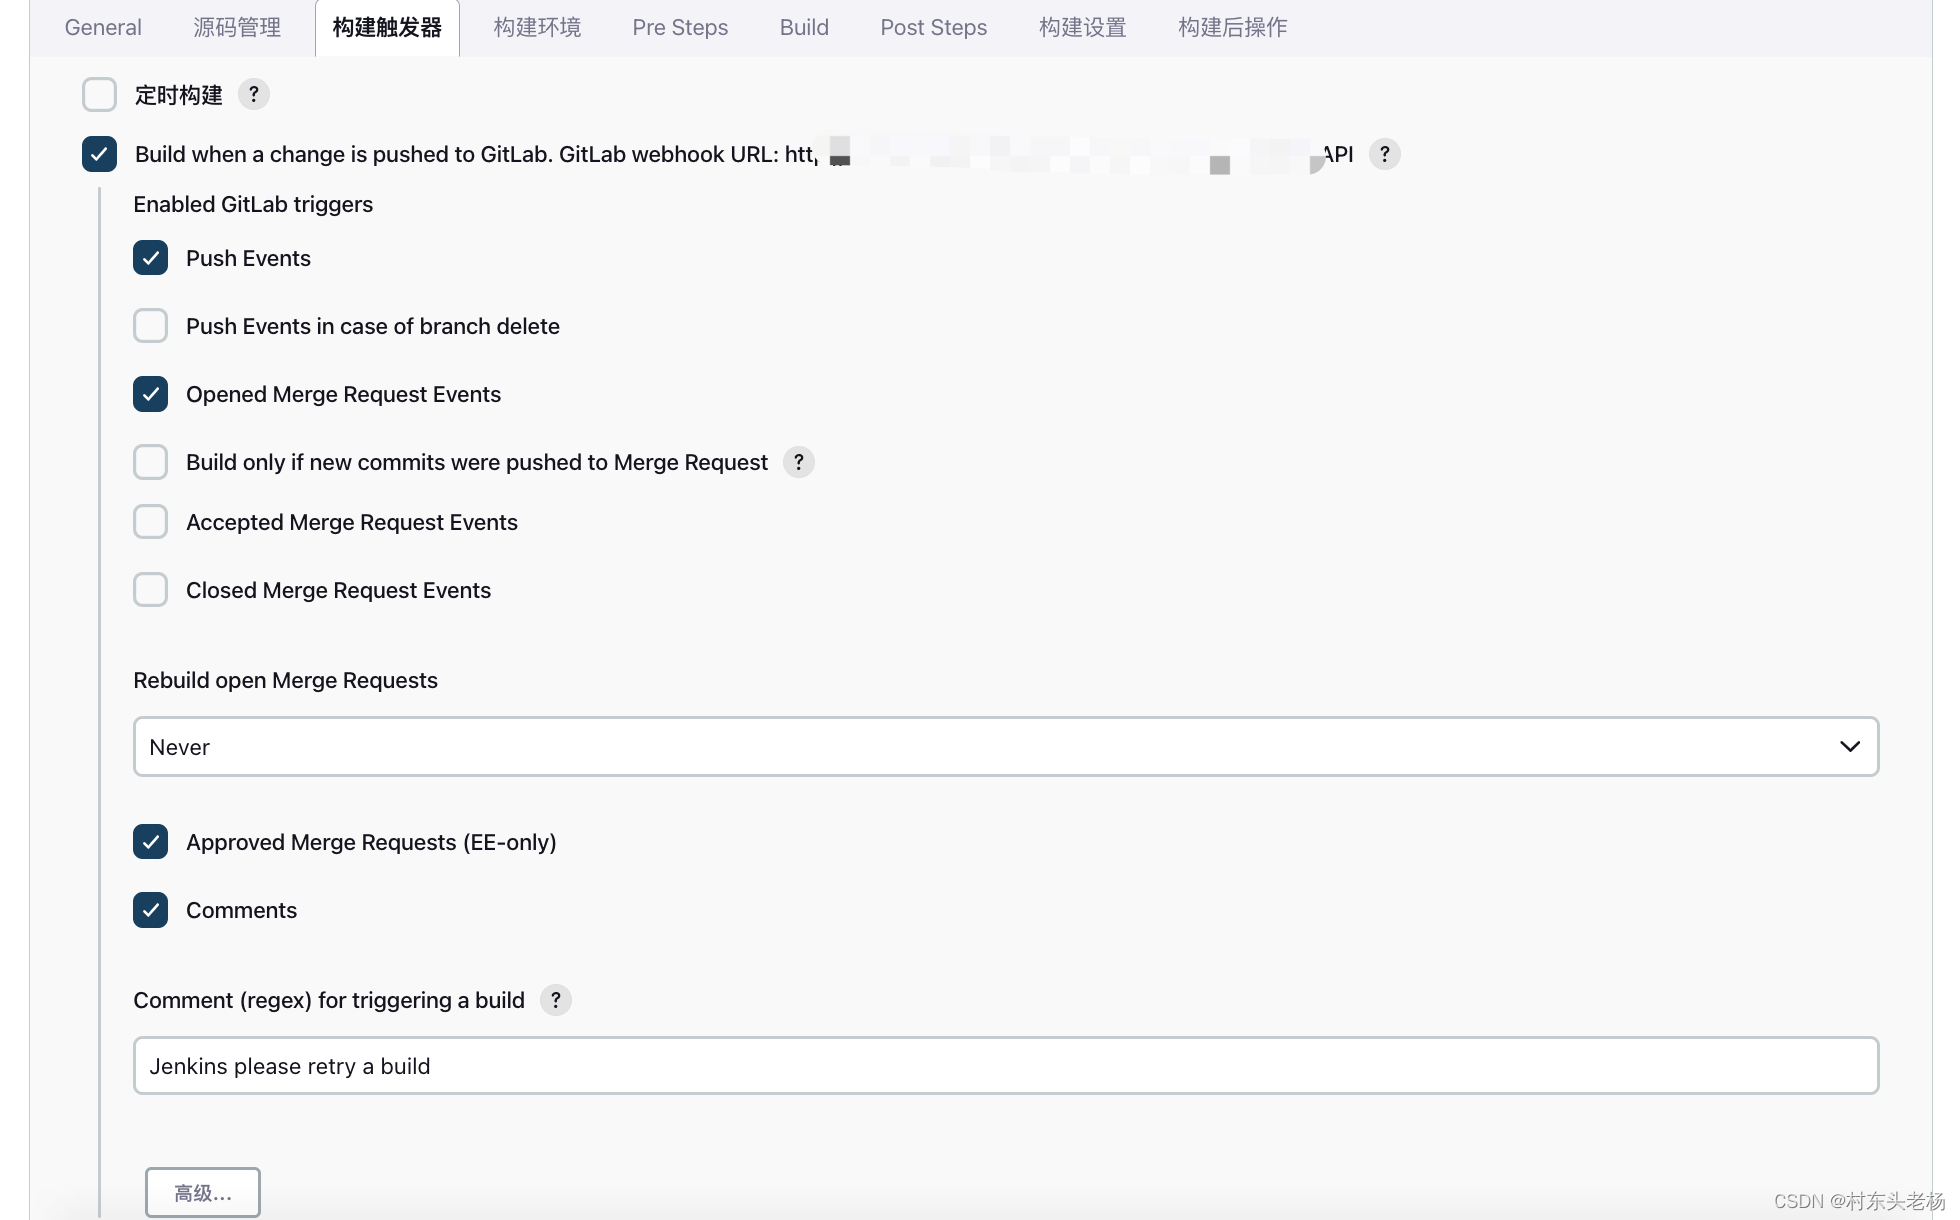This screenshot has width=1960, height=1220.
Task: Enable the 定时构建 checkbox
Action: [99, 94]
